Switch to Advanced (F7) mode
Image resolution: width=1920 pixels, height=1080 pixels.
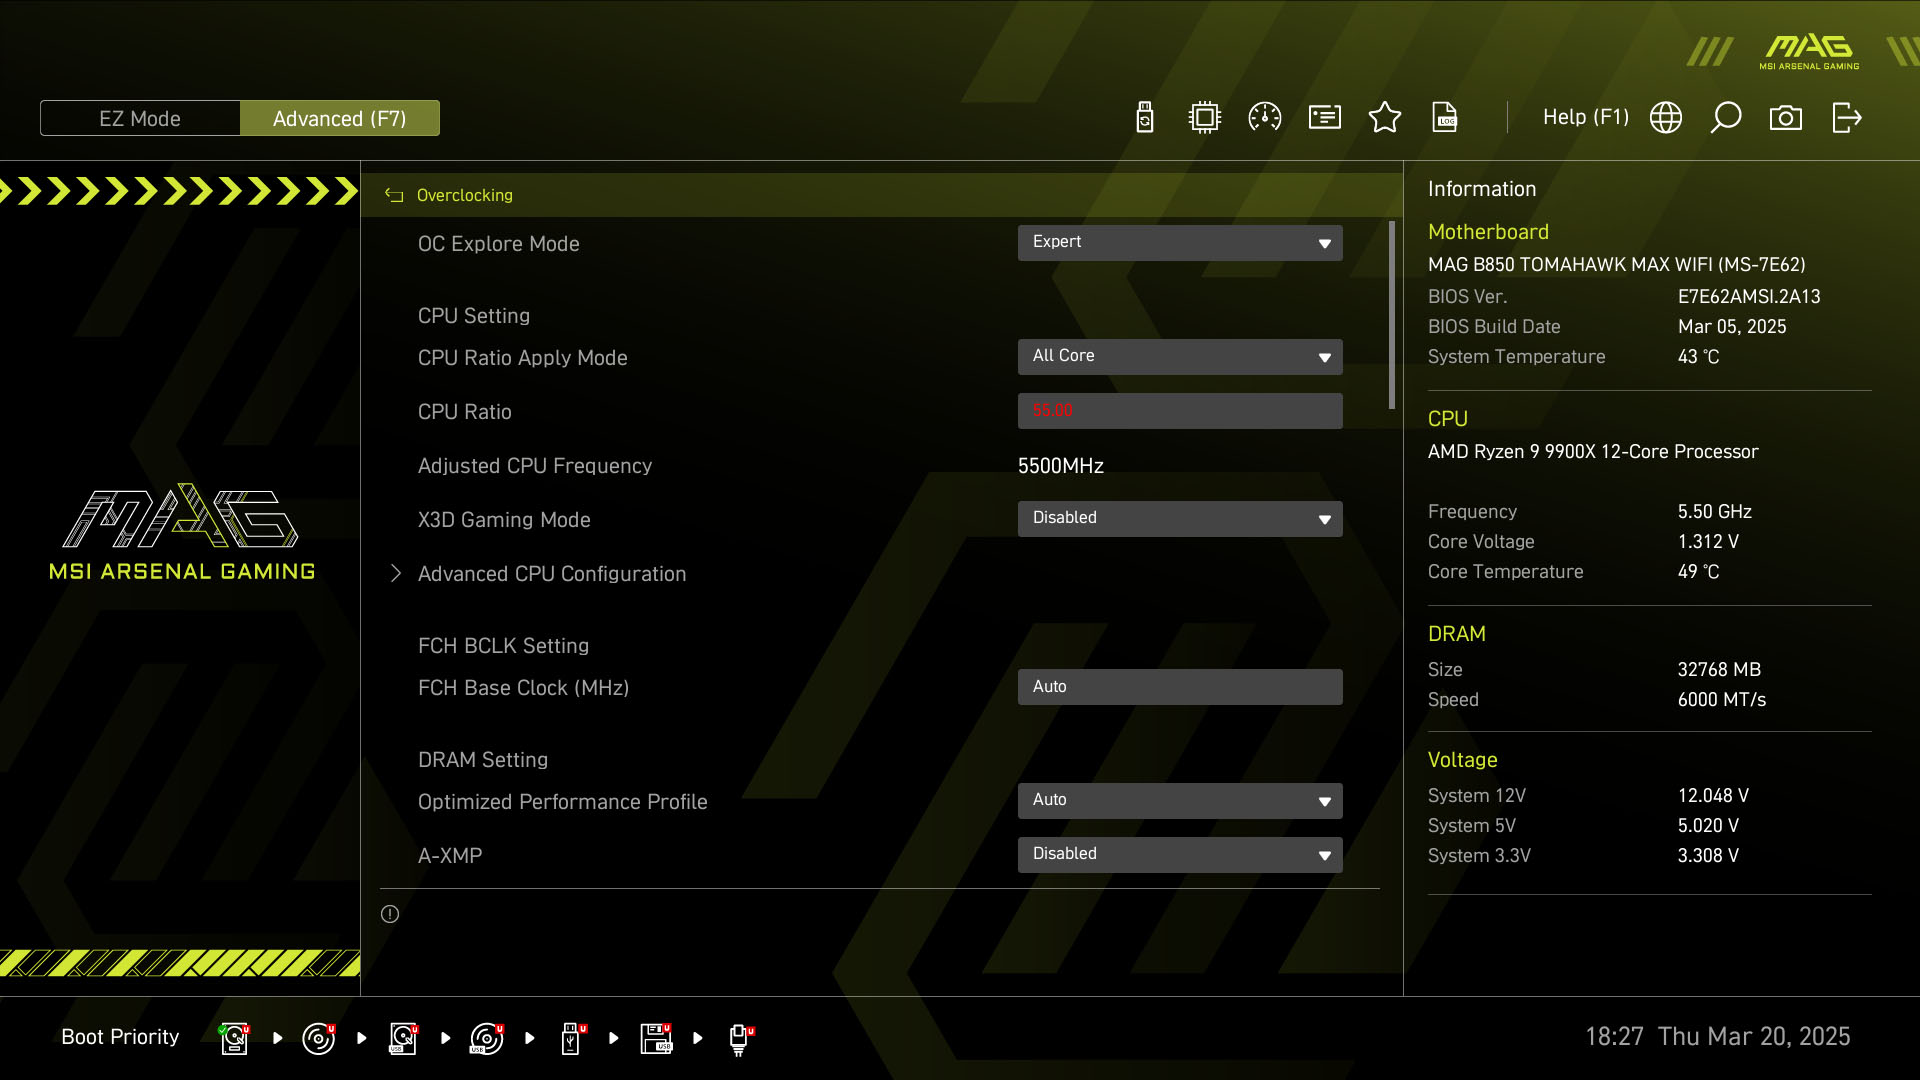340,118
